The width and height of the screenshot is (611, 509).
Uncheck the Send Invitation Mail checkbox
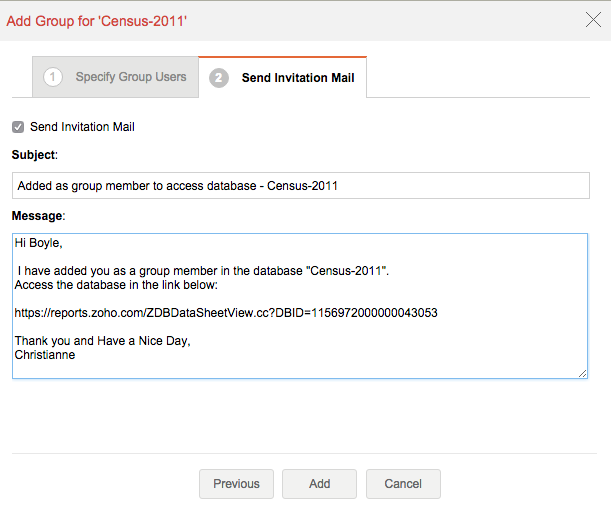18,127
